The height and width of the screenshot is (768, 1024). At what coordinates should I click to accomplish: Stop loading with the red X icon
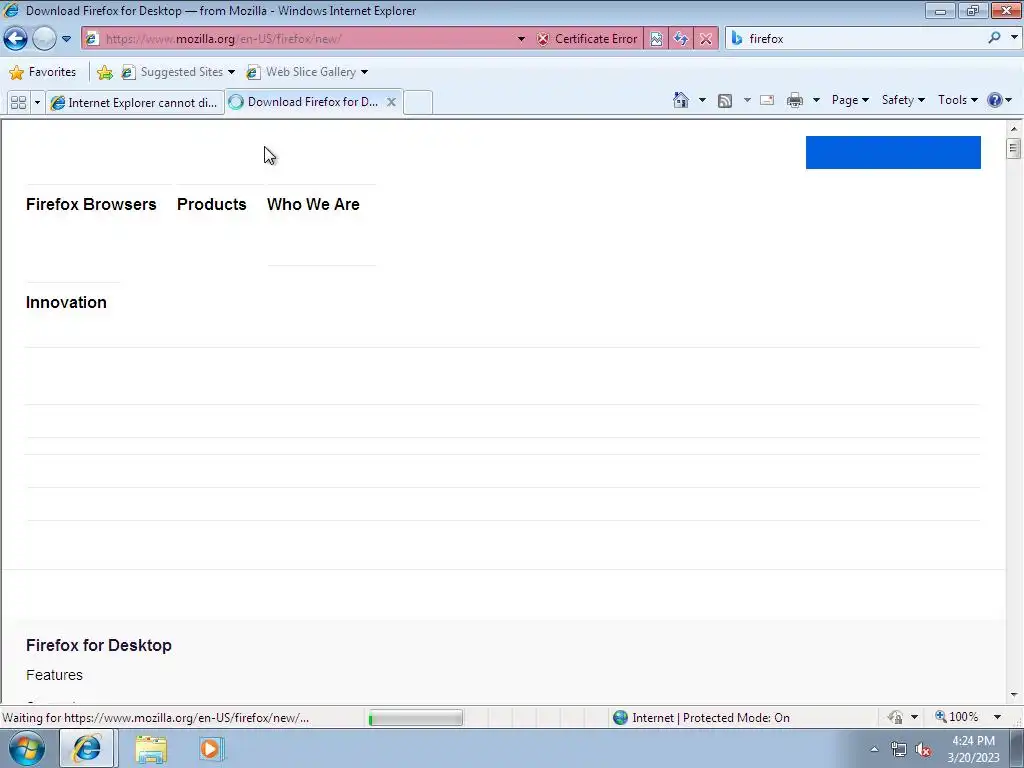(x=706, y=39)
